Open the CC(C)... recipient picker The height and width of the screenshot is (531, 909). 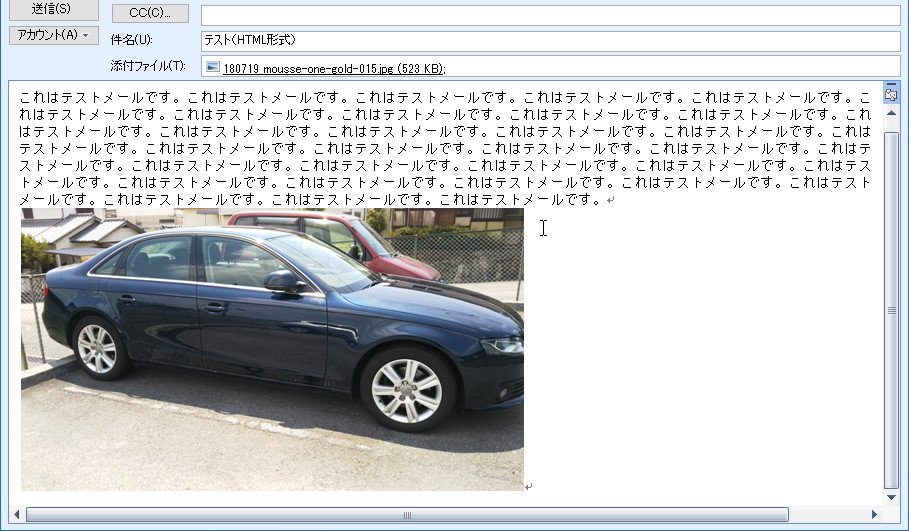150,13
